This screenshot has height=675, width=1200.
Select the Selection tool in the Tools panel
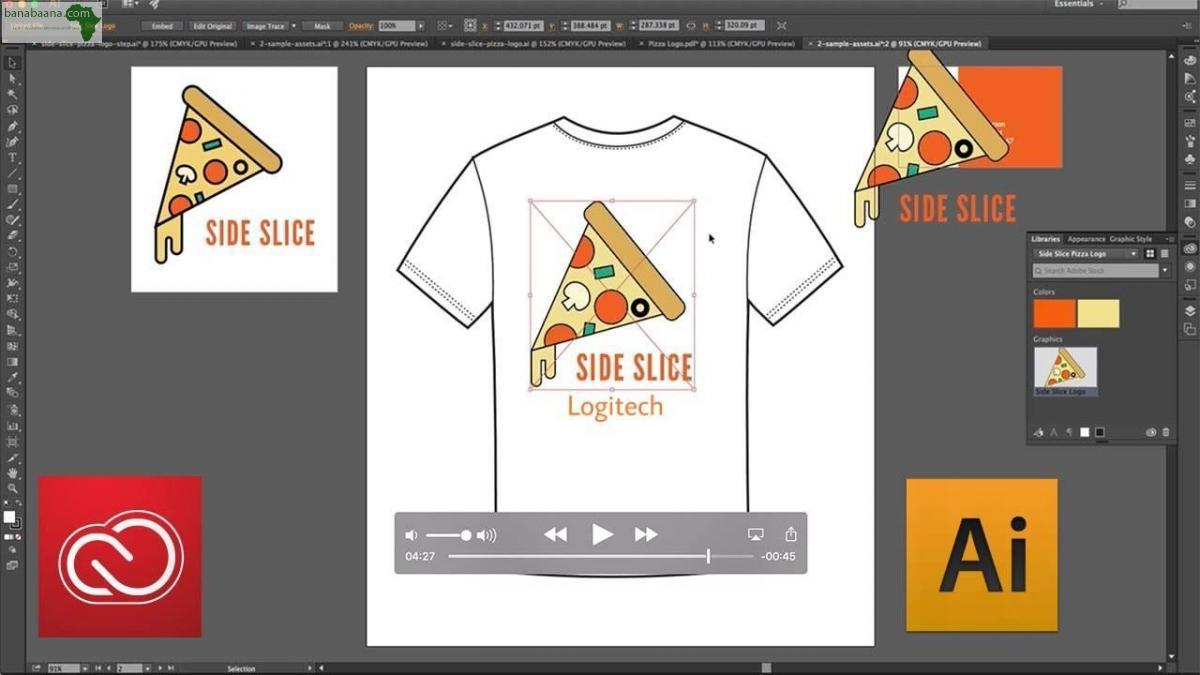13,62
